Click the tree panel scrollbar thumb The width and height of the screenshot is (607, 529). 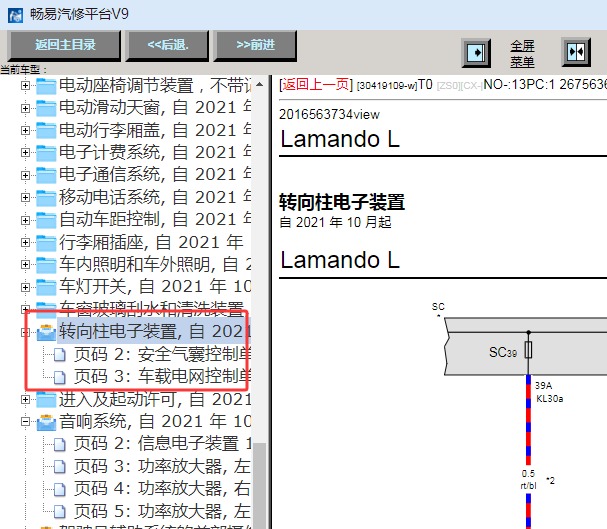tap(259, 486)
